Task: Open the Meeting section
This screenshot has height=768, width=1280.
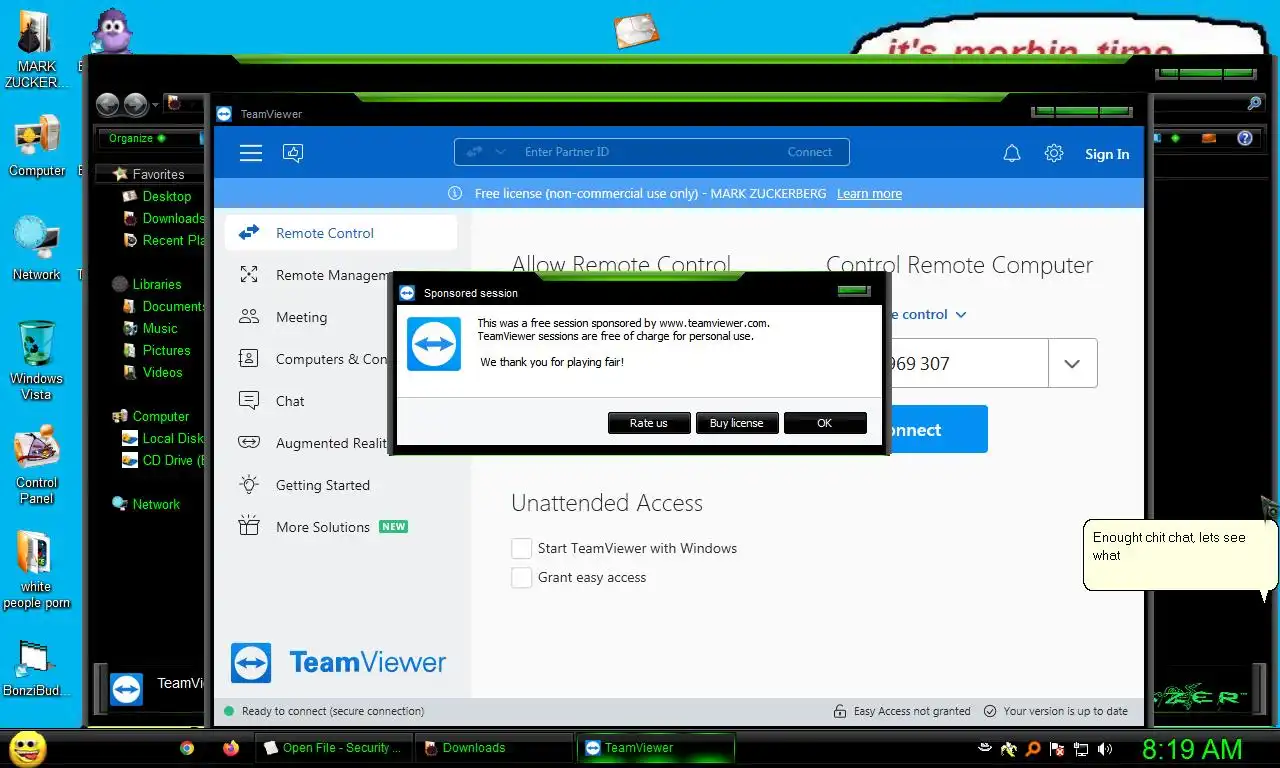Action: point(301,317)
